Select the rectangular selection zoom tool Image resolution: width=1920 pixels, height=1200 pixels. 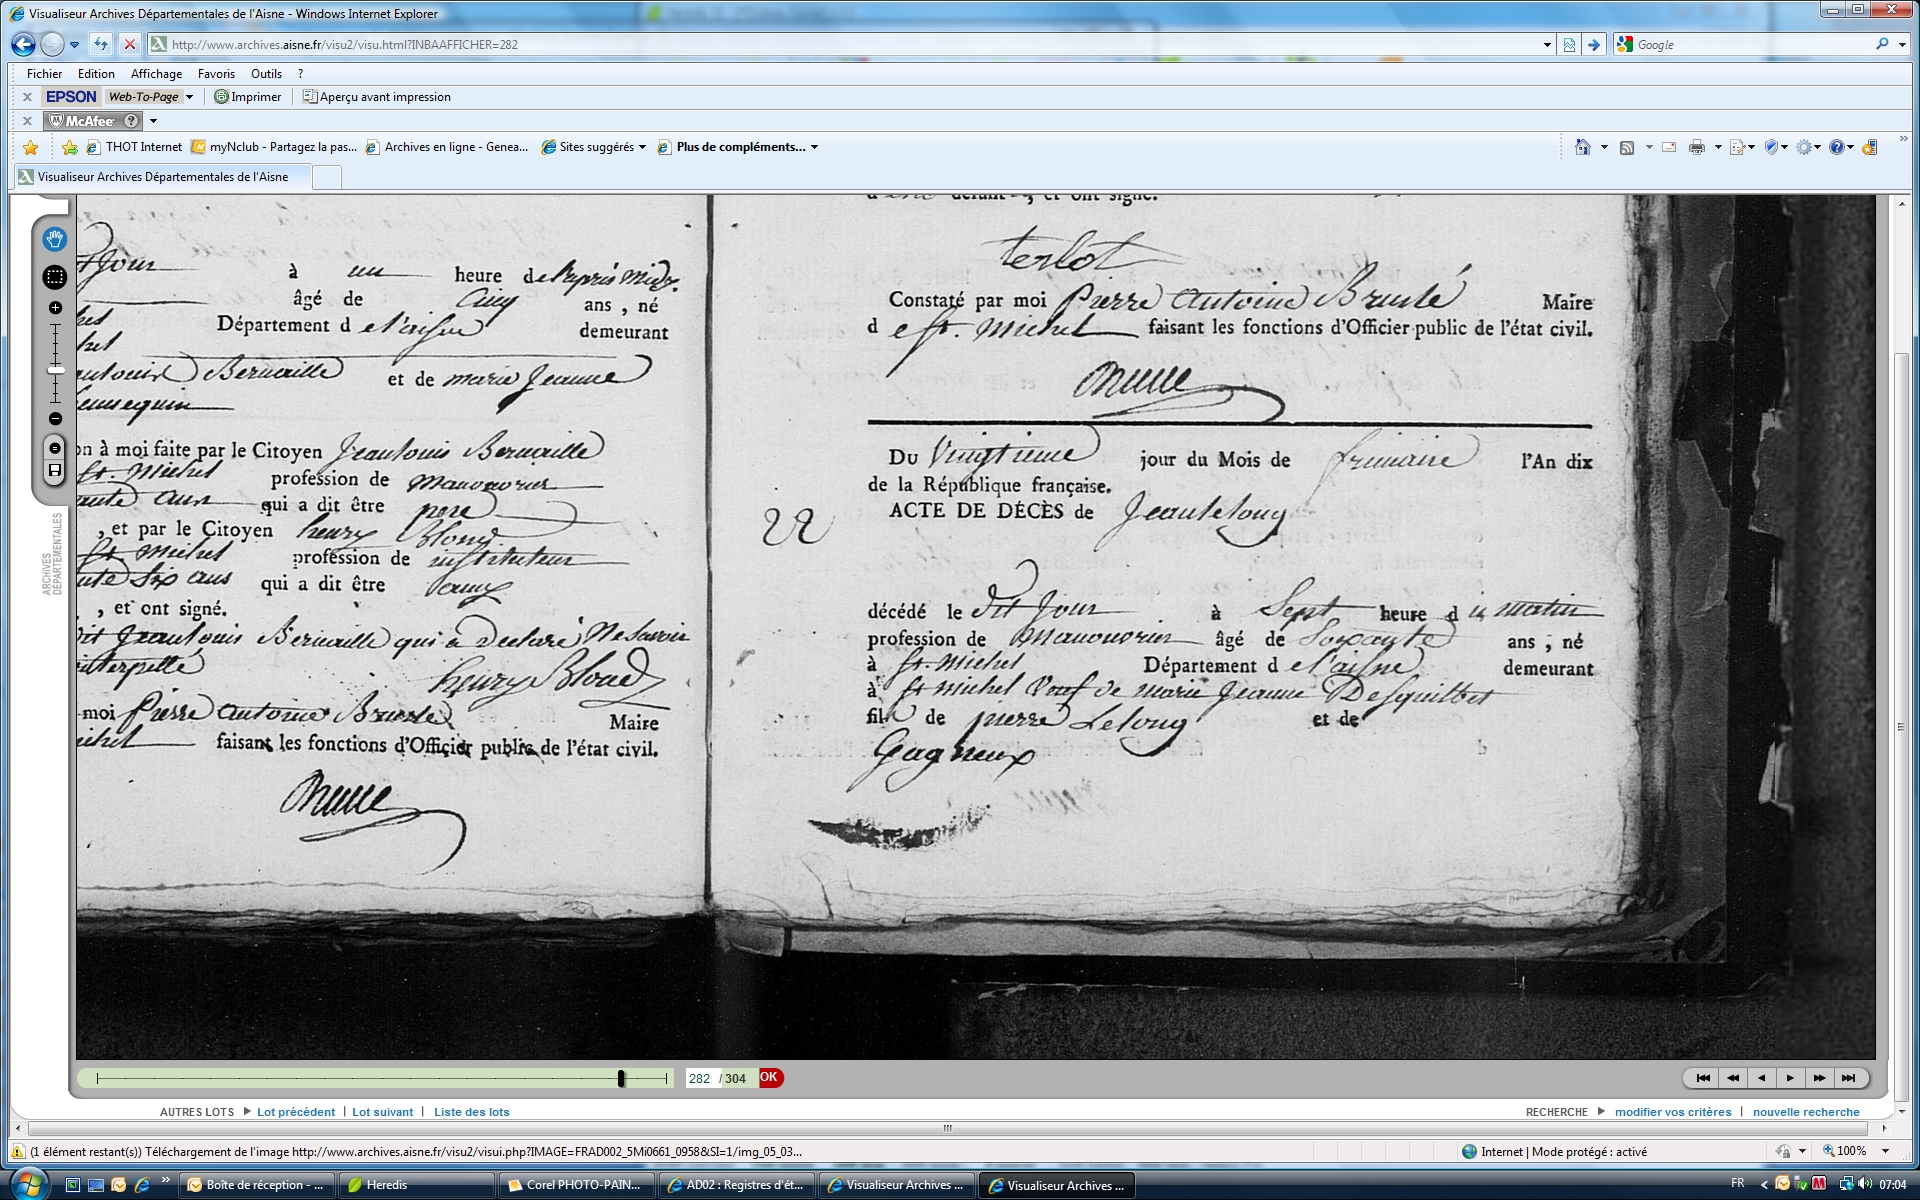(55, 277)
